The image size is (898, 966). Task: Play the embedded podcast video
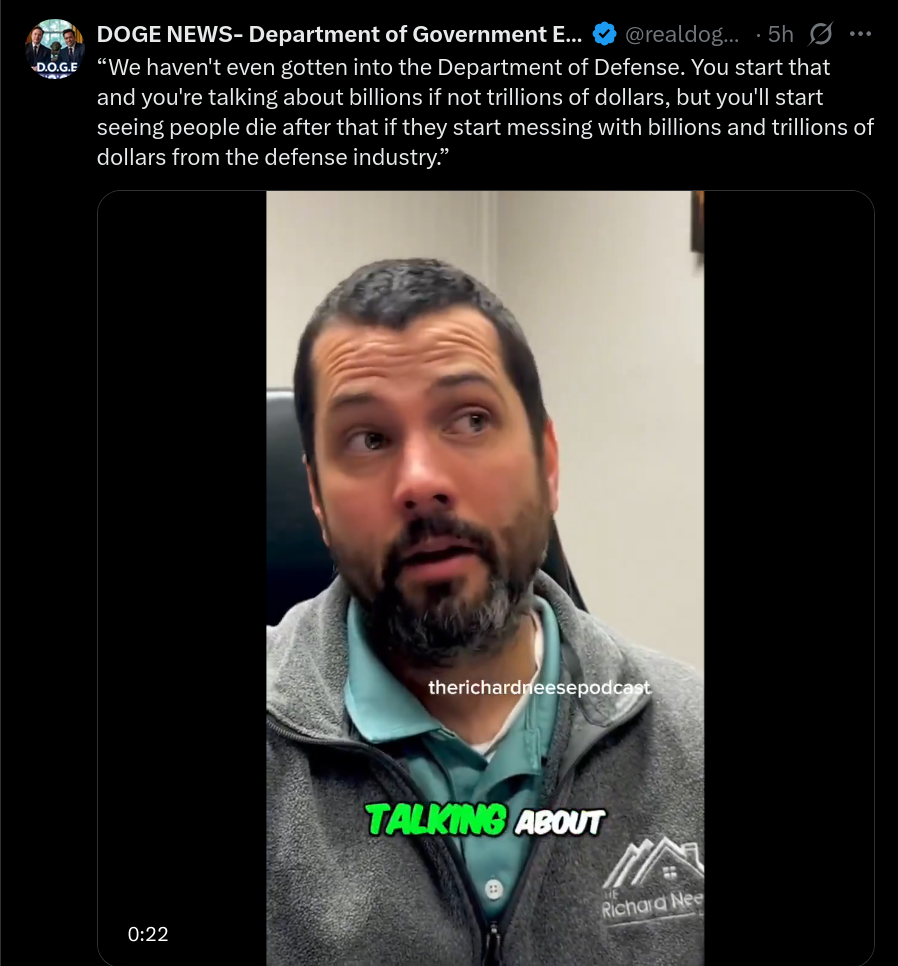click(x=485, y=578)
